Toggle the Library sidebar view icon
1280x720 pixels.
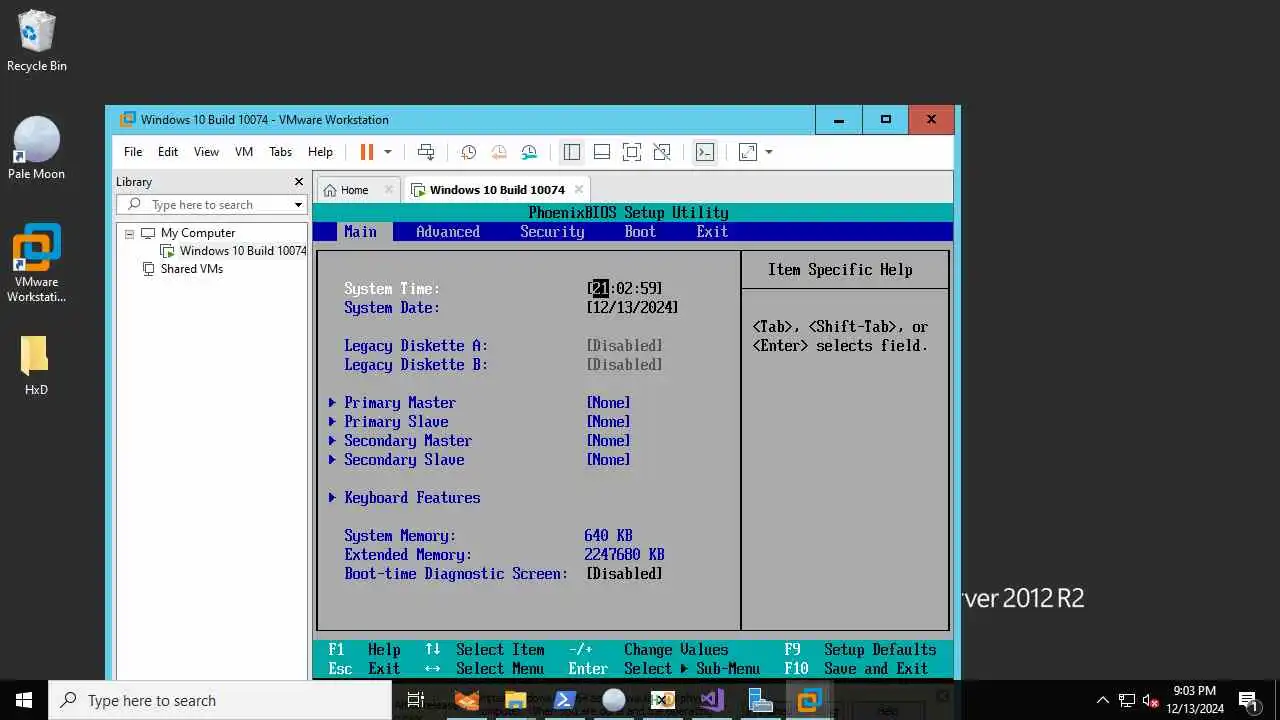[572, 152]
